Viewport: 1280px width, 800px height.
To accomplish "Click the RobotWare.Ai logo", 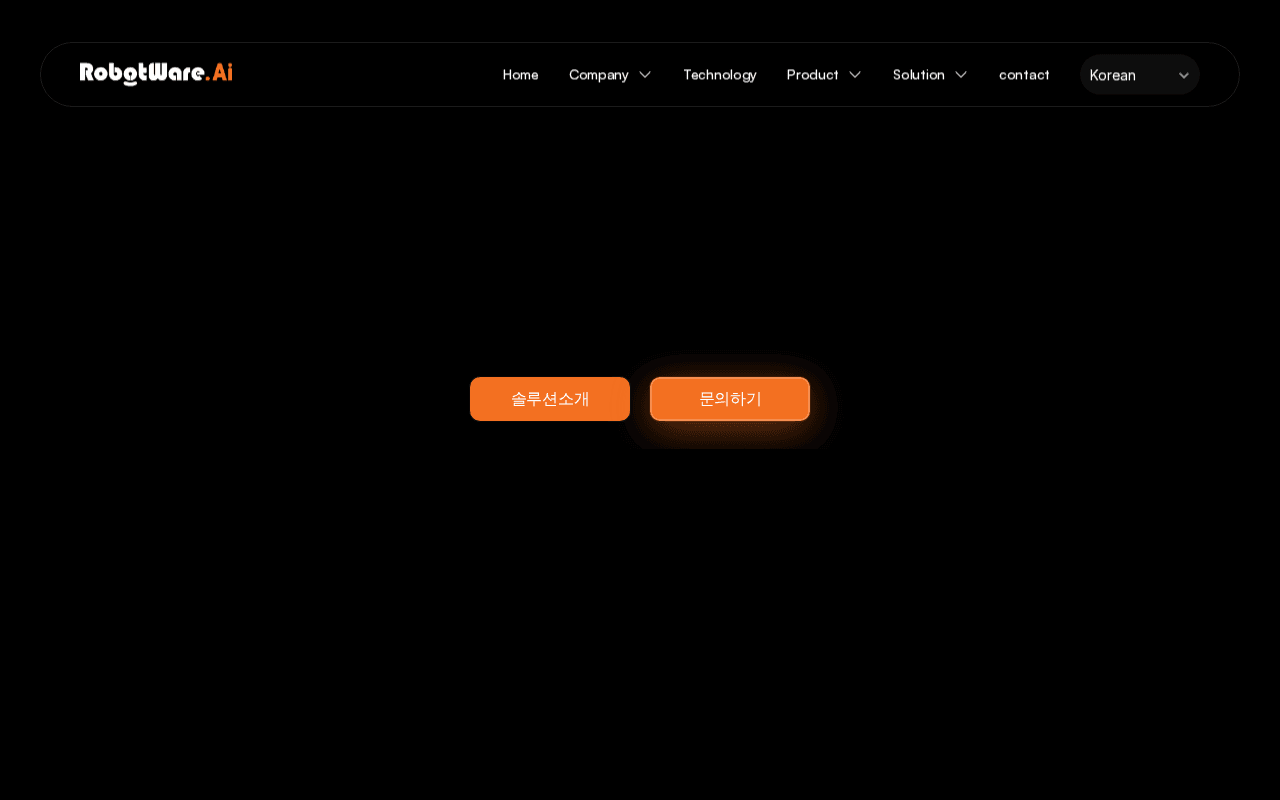I will [x=156, y=74].
